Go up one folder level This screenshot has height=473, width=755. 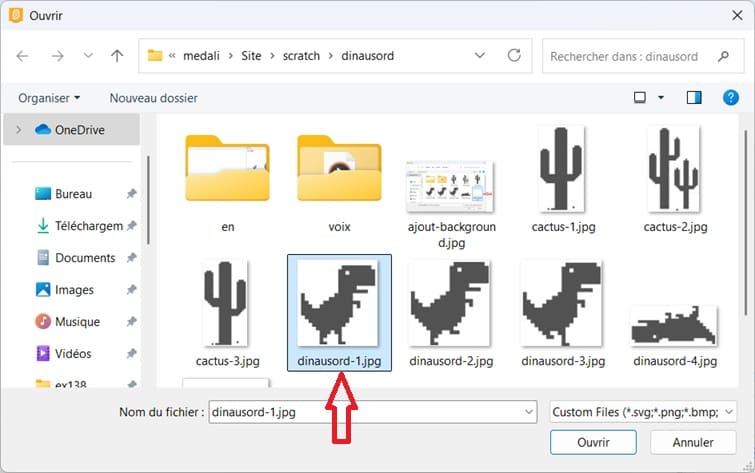point(117,56)
